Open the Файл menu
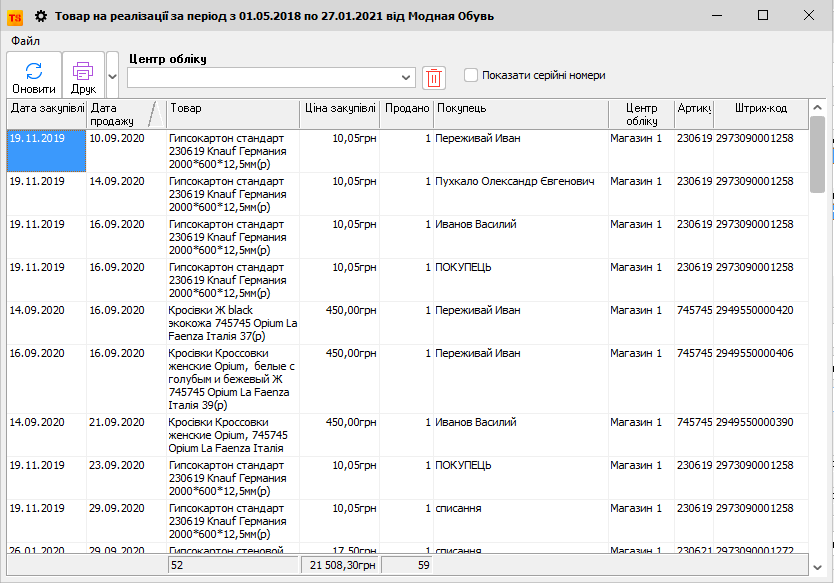Viewport: 834px width, 583px height. point(26,41)
